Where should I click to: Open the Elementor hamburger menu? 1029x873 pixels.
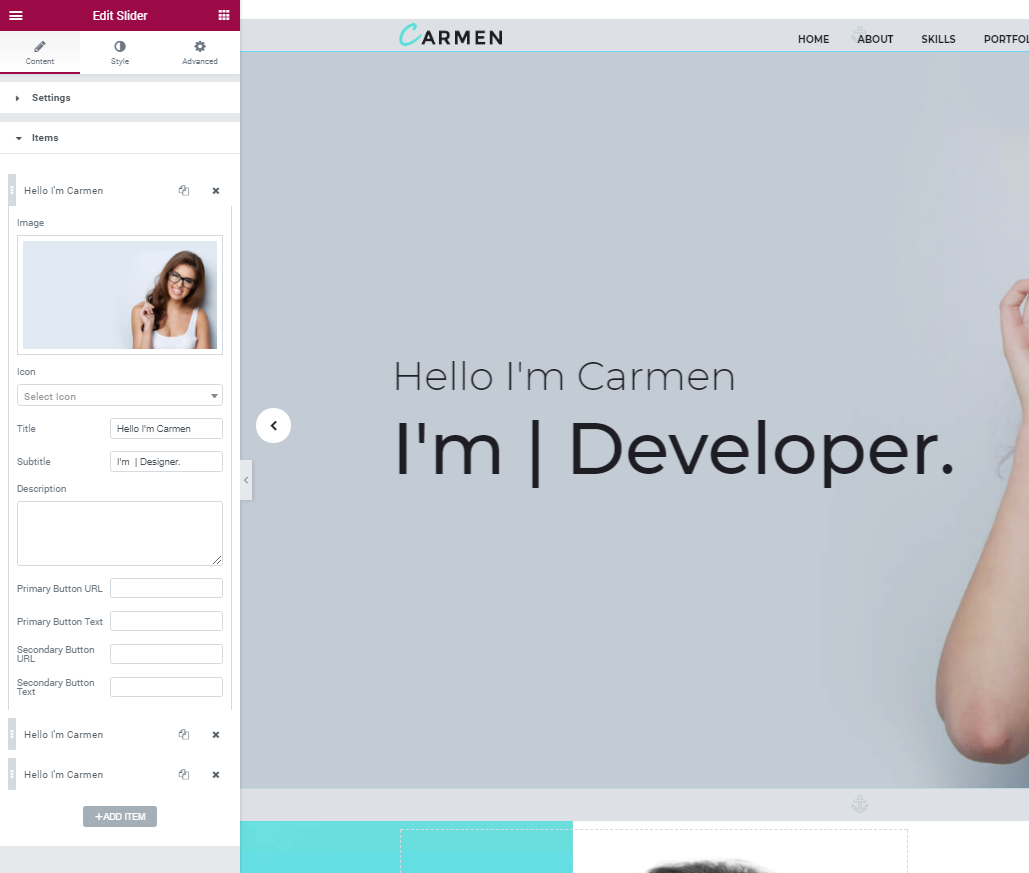click(16, 15)
